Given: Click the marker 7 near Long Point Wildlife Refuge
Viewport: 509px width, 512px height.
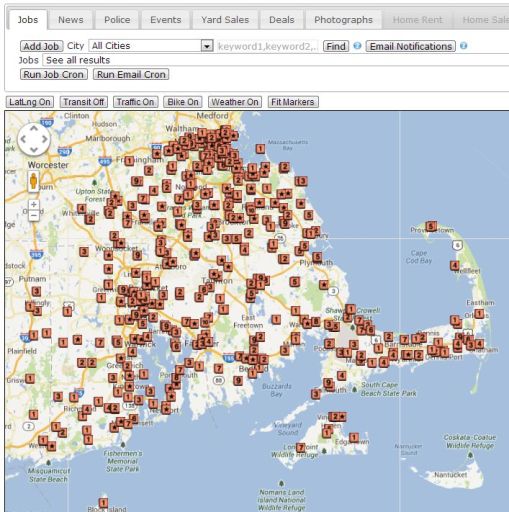Looking at the screenshot, I should [x=301, y=447].
